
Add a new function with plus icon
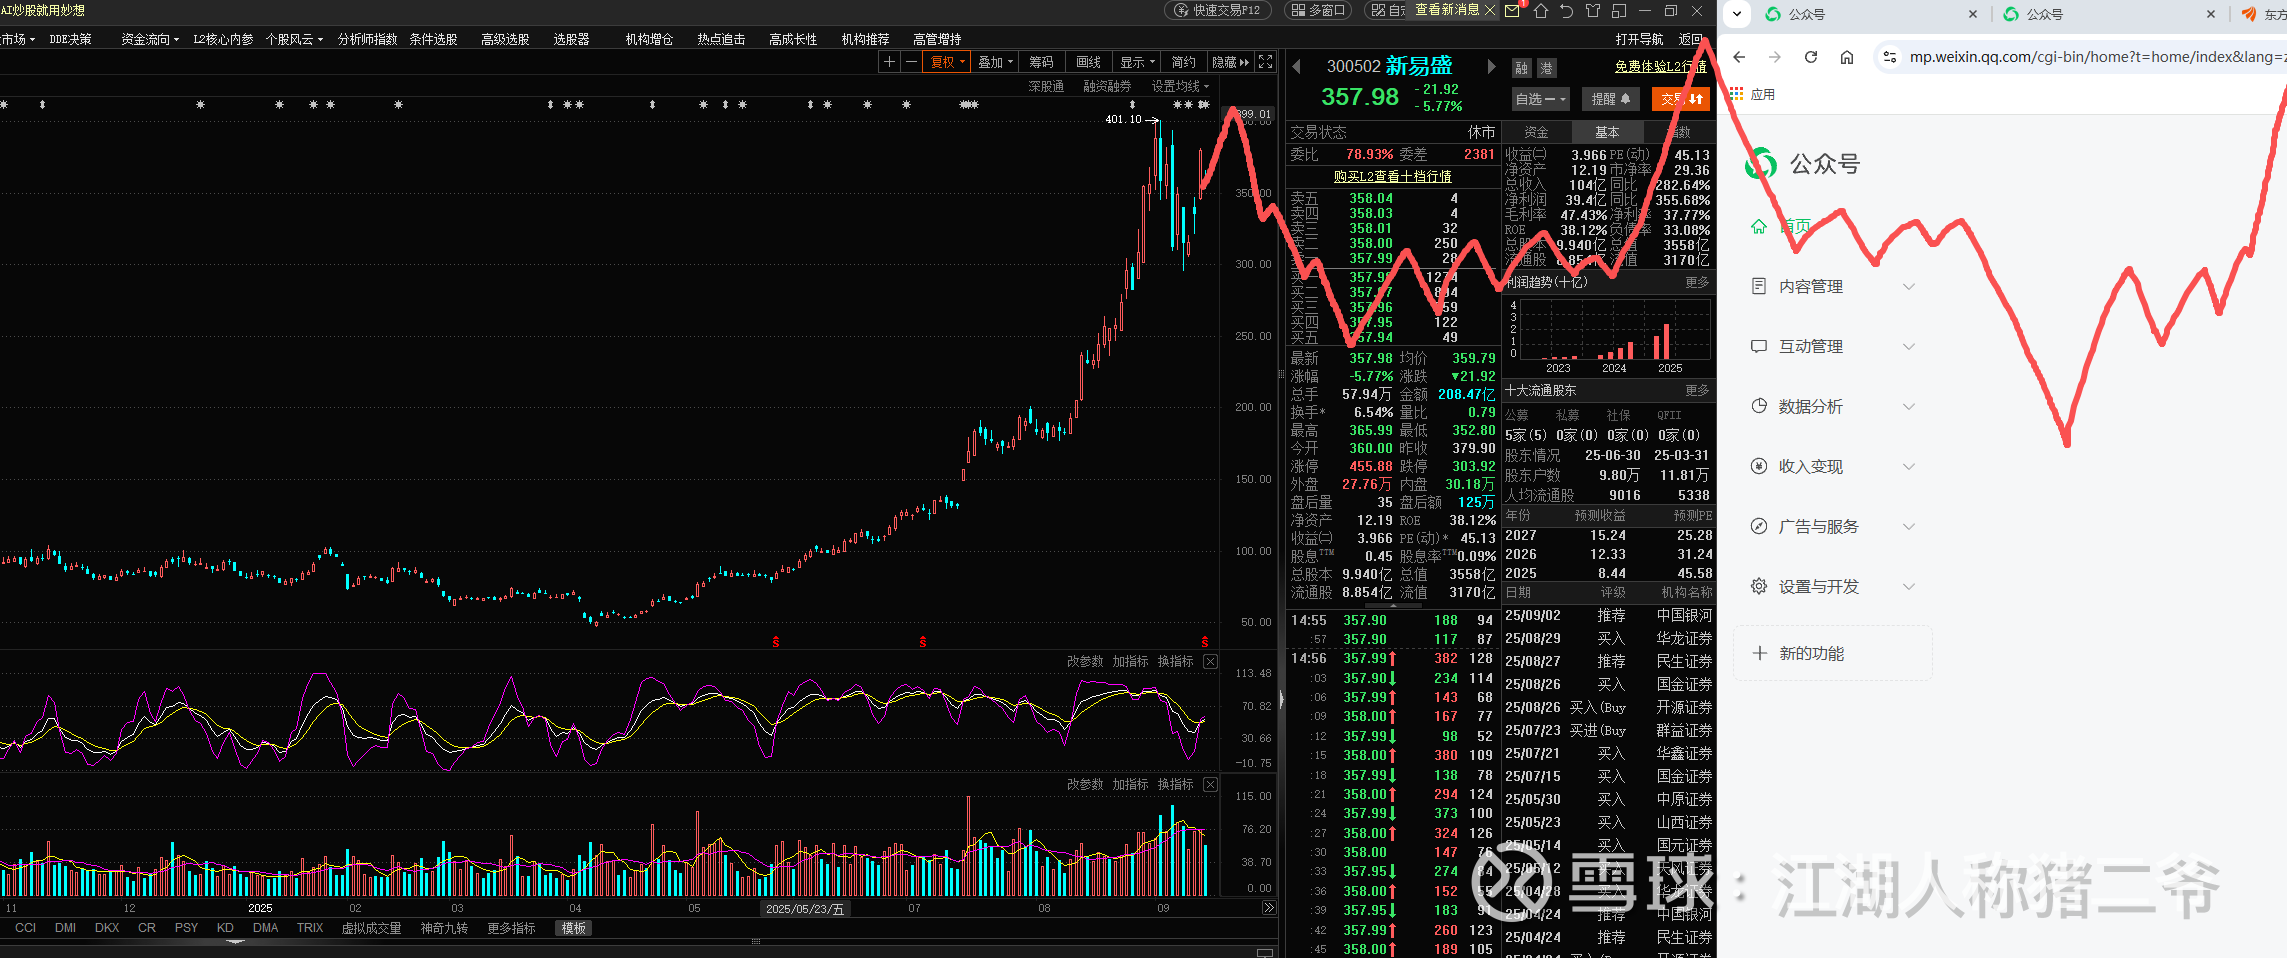pos(1760,653)
